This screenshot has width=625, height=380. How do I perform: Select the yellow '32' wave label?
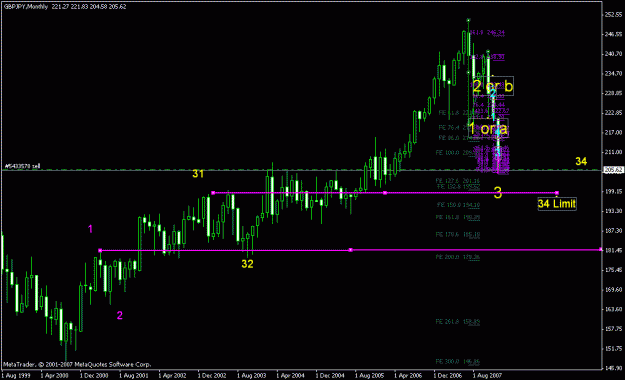point(247,264)
